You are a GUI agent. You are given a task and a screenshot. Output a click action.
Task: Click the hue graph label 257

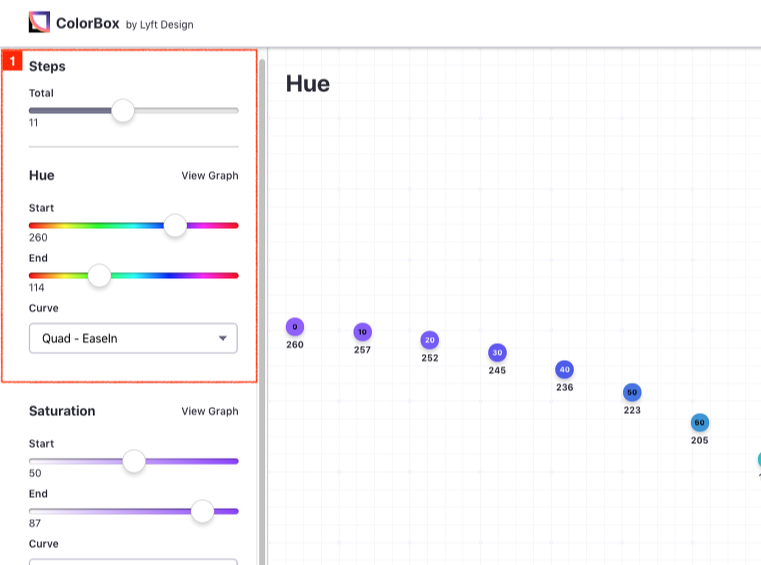pyautogui.click(x=363, y=350)
